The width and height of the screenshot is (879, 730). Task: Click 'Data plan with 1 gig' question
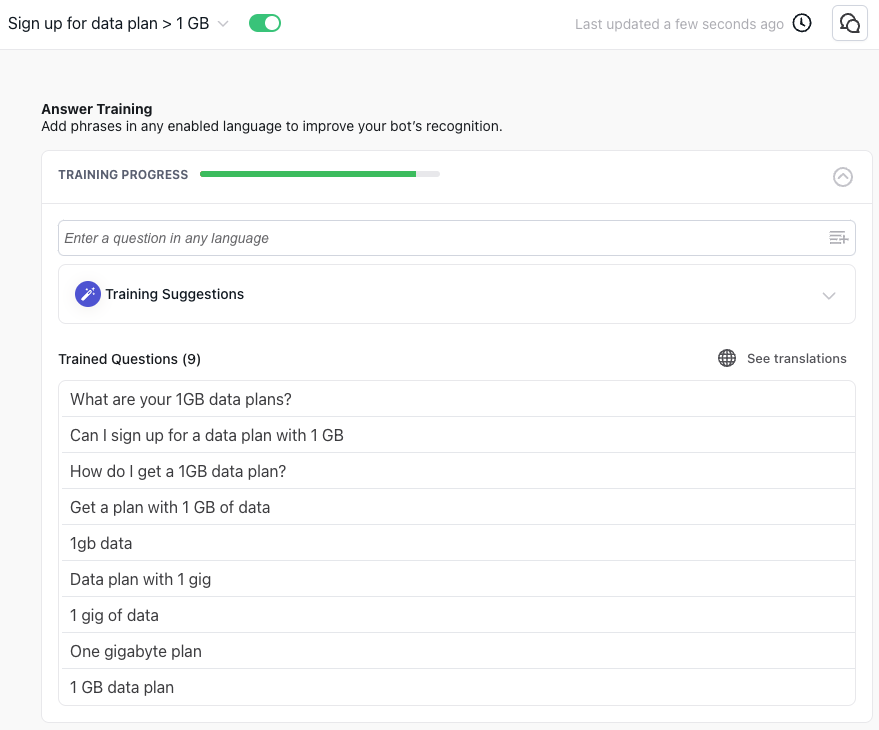(x=140, y=579)
